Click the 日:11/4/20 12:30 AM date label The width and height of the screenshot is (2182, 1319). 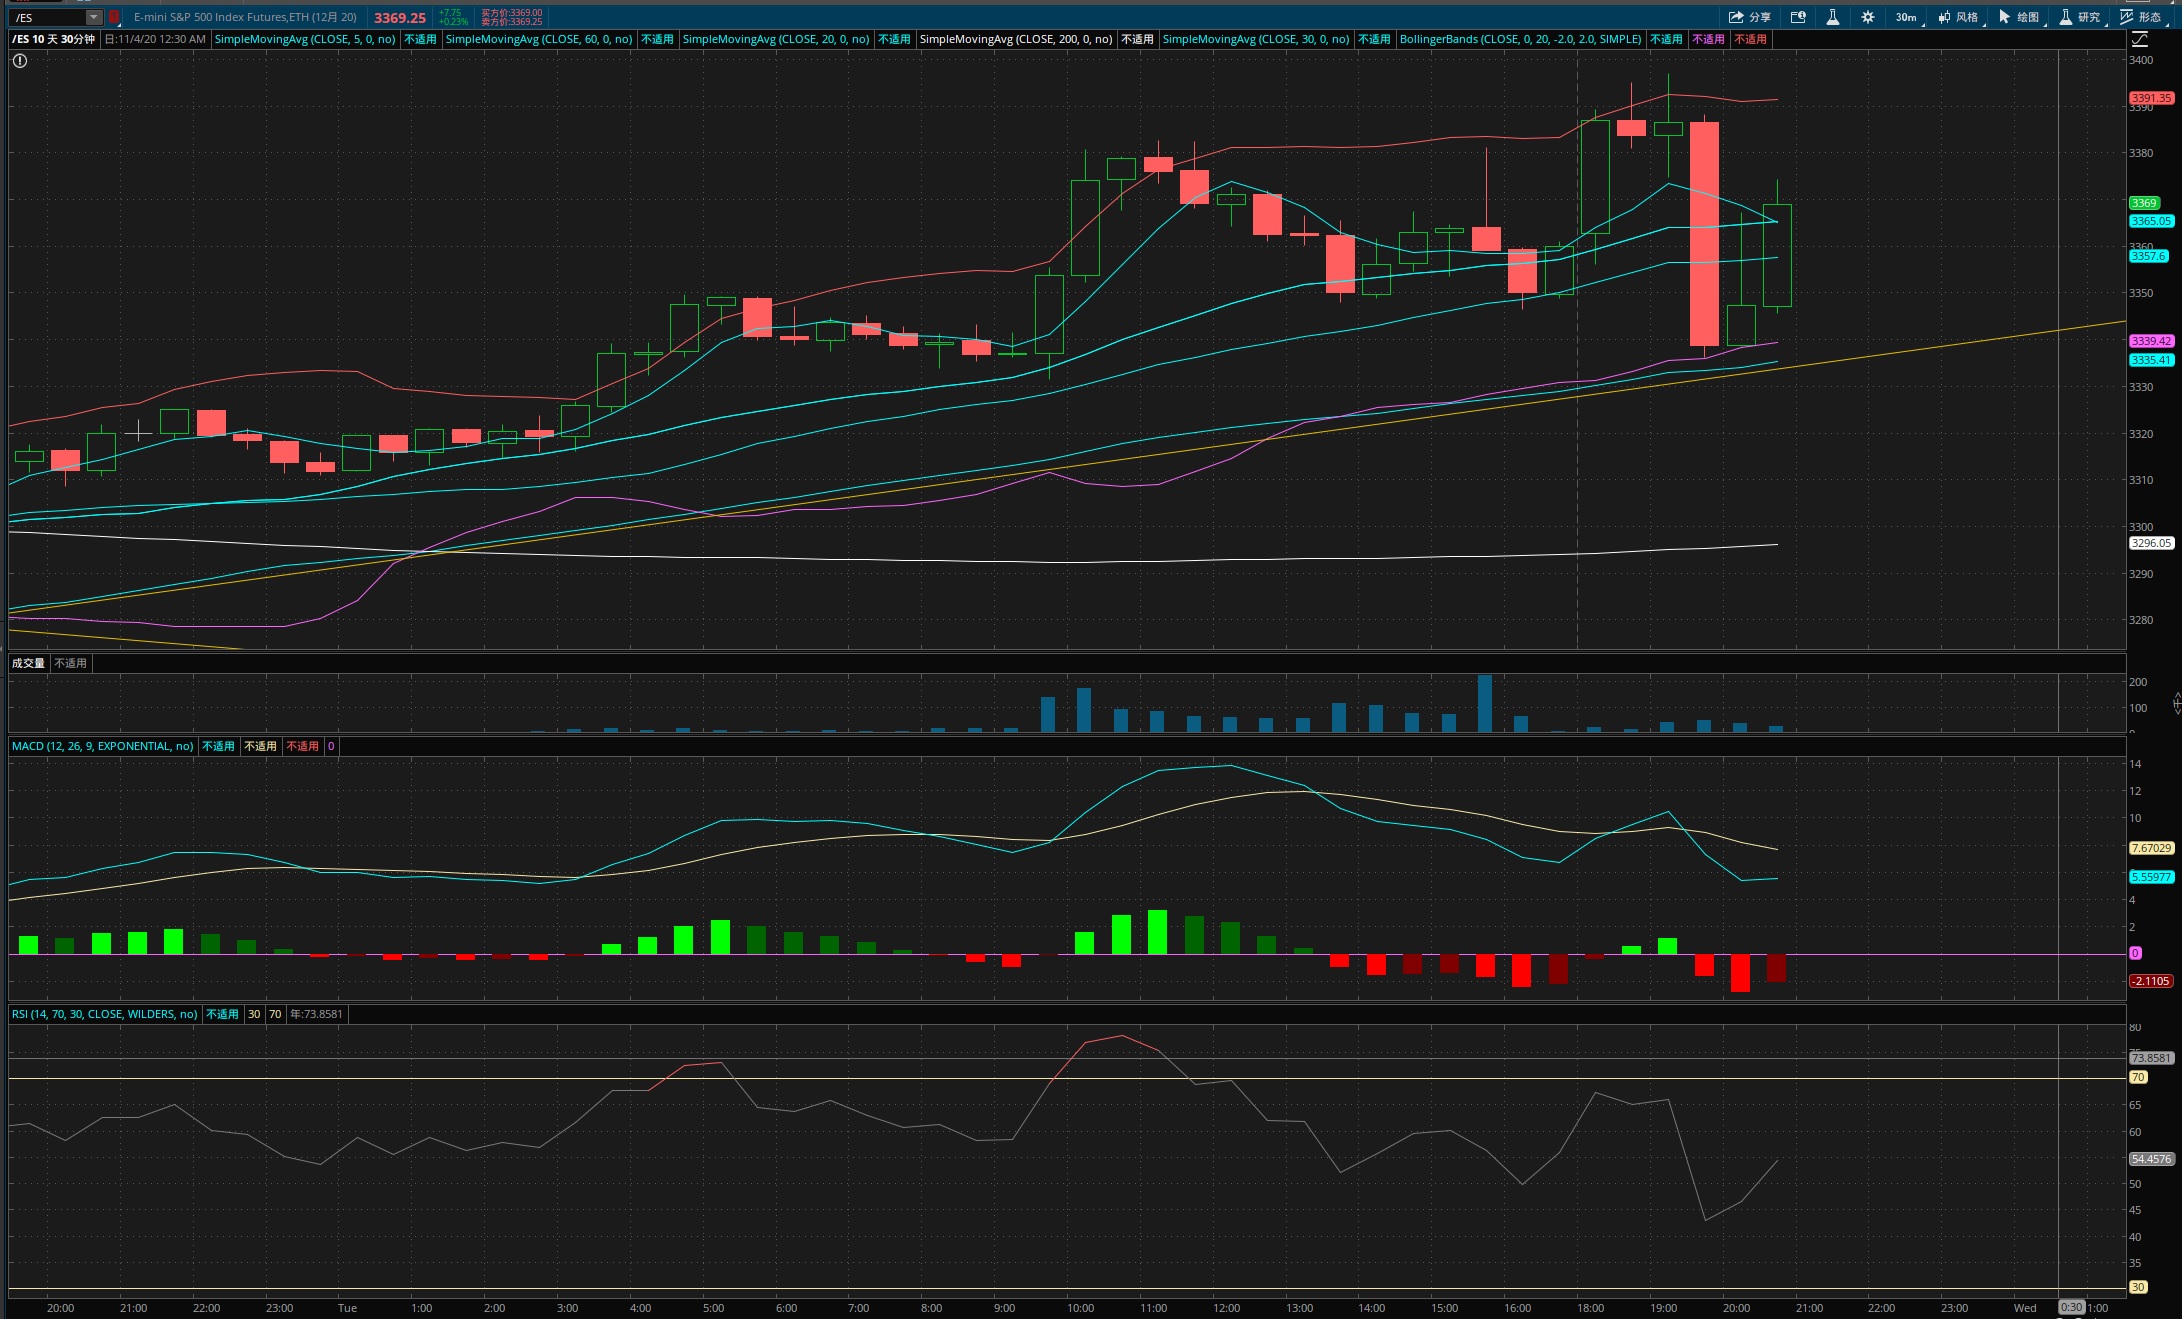click(155, 39)
